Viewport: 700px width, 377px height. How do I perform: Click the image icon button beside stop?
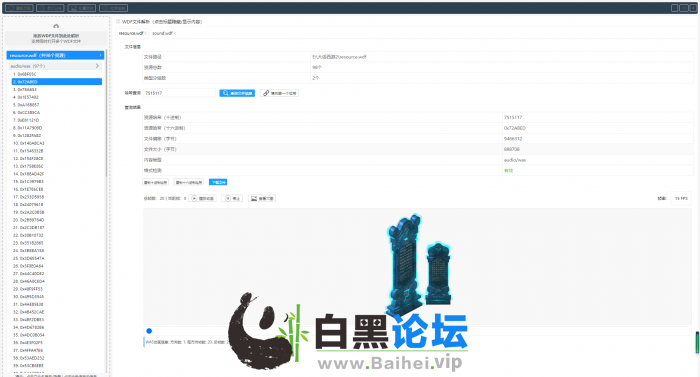click(262, 198)
